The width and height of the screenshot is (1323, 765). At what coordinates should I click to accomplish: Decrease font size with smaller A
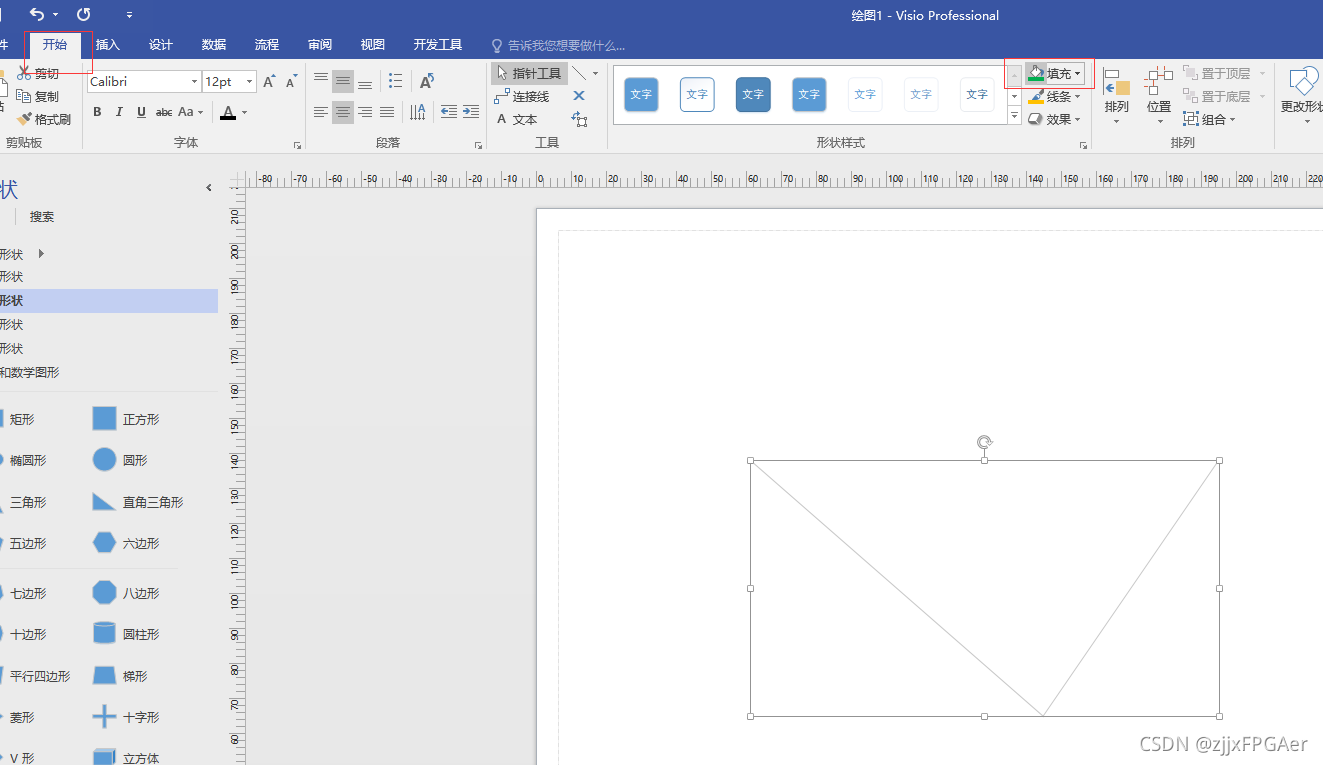pos(291,81)
